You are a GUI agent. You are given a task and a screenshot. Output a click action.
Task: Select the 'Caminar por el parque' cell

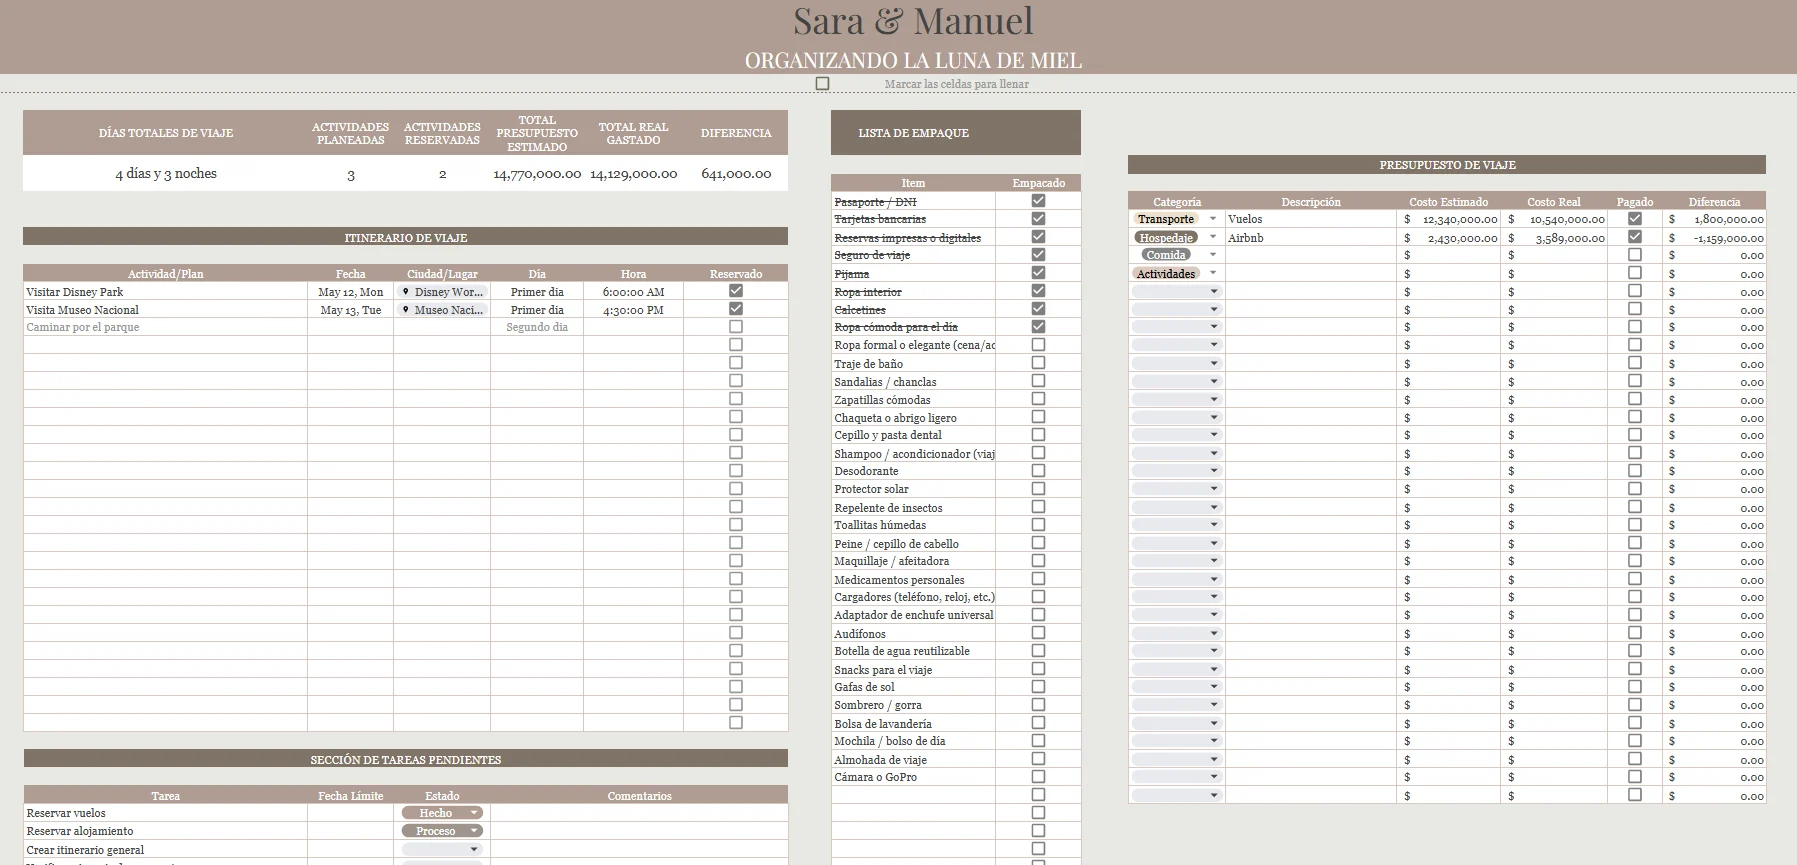(165, 328)
